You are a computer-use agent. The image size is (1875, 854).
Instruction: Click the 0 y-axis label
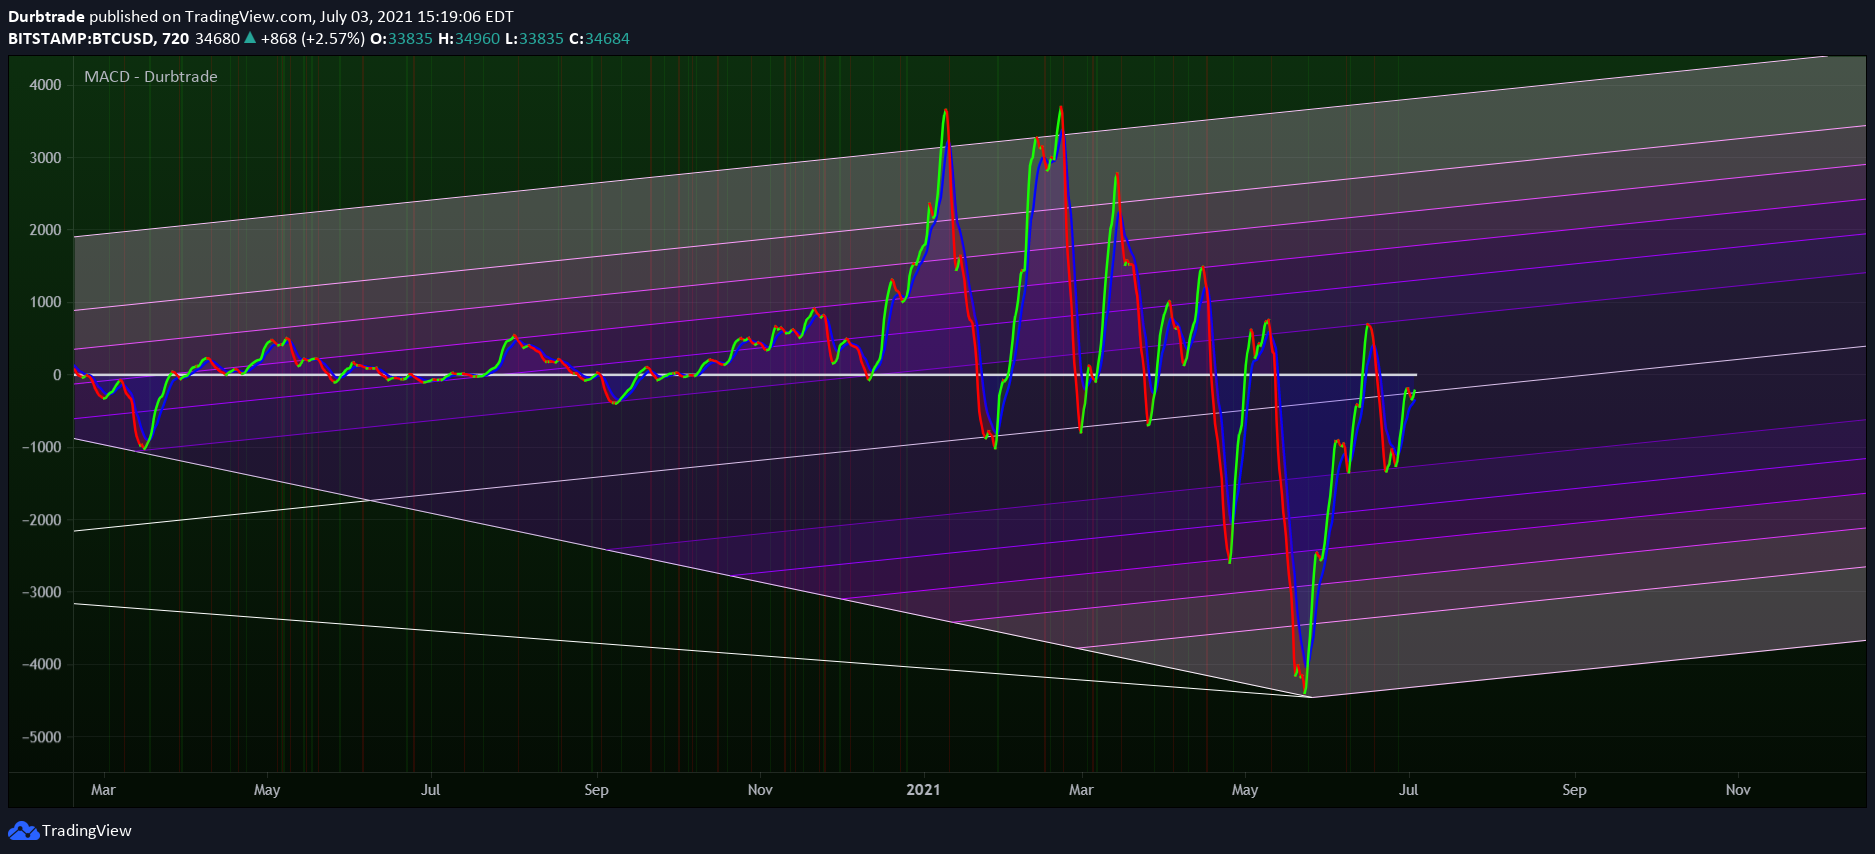(57, 375)
